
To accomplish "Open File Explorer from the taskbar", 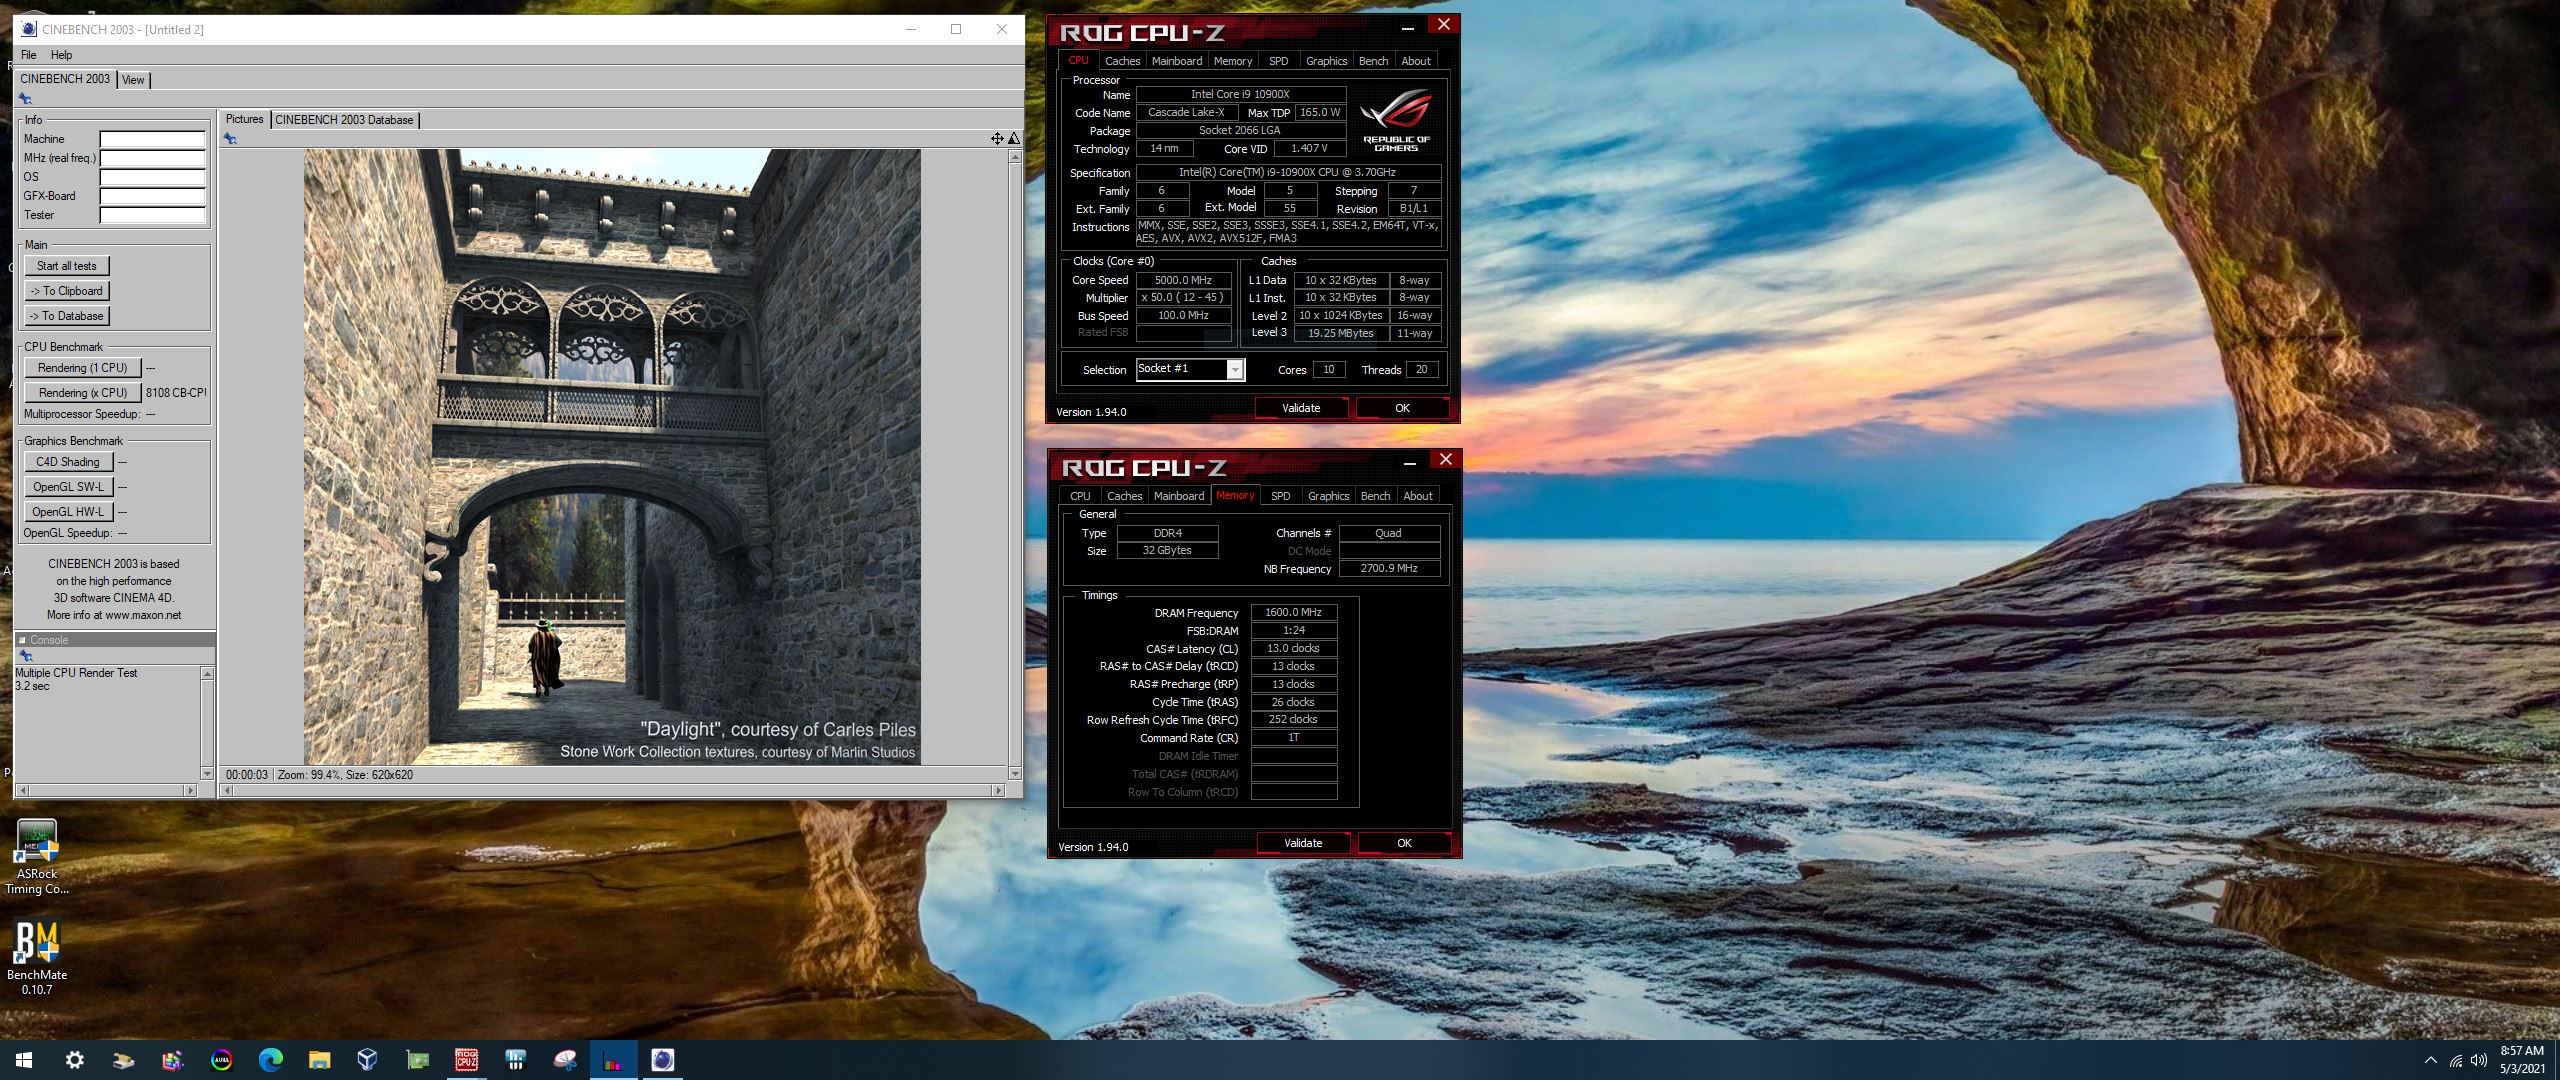I will [x=319, y=1060].
